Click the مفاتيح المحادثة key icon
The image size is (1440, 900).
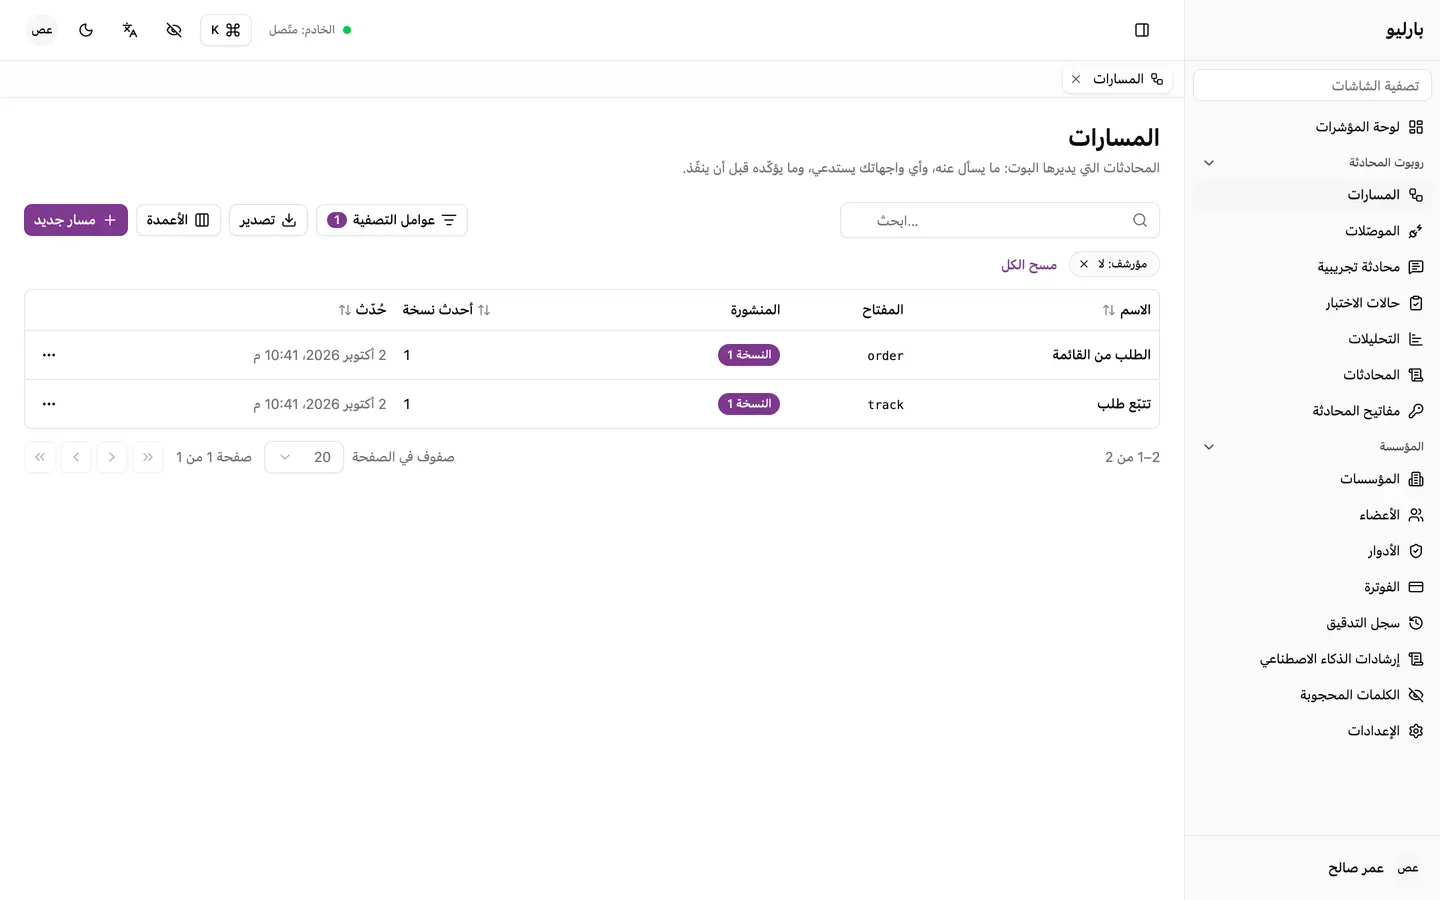pos(1416,411)
